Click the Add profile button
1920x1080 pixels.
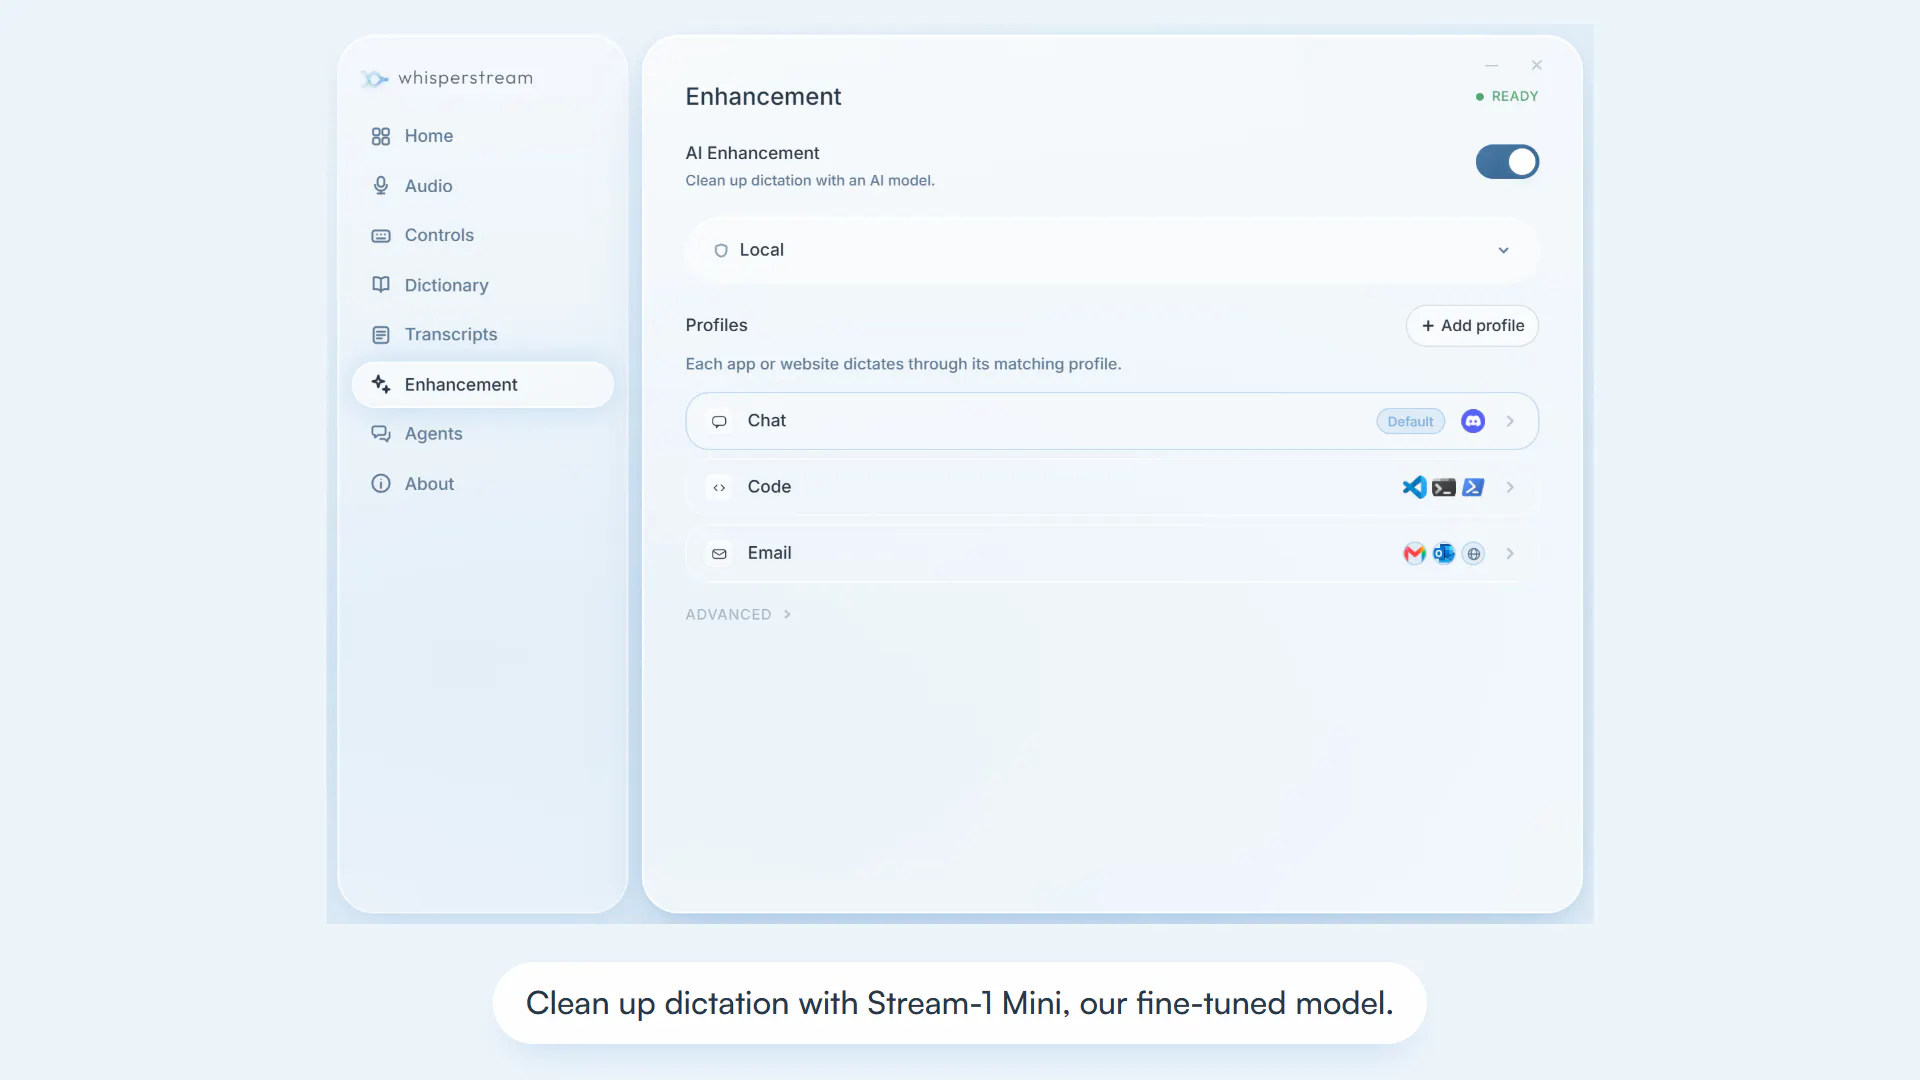[x=1472, y=326]
